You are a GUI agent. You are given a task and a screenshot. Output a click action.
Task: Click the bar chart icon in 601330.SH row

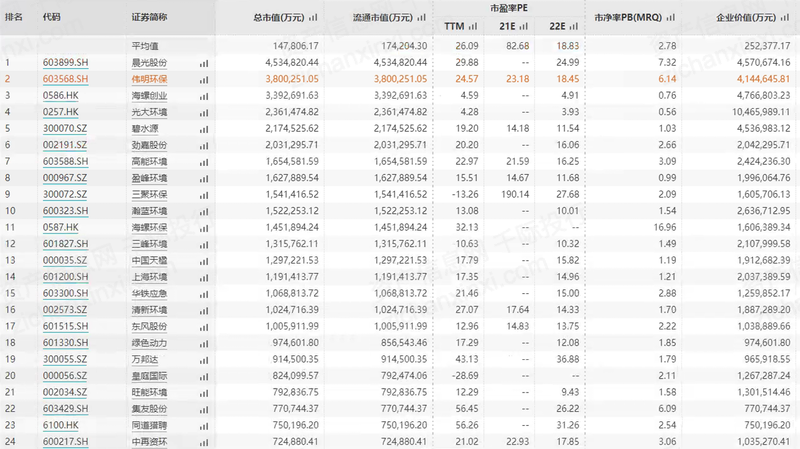204,343
